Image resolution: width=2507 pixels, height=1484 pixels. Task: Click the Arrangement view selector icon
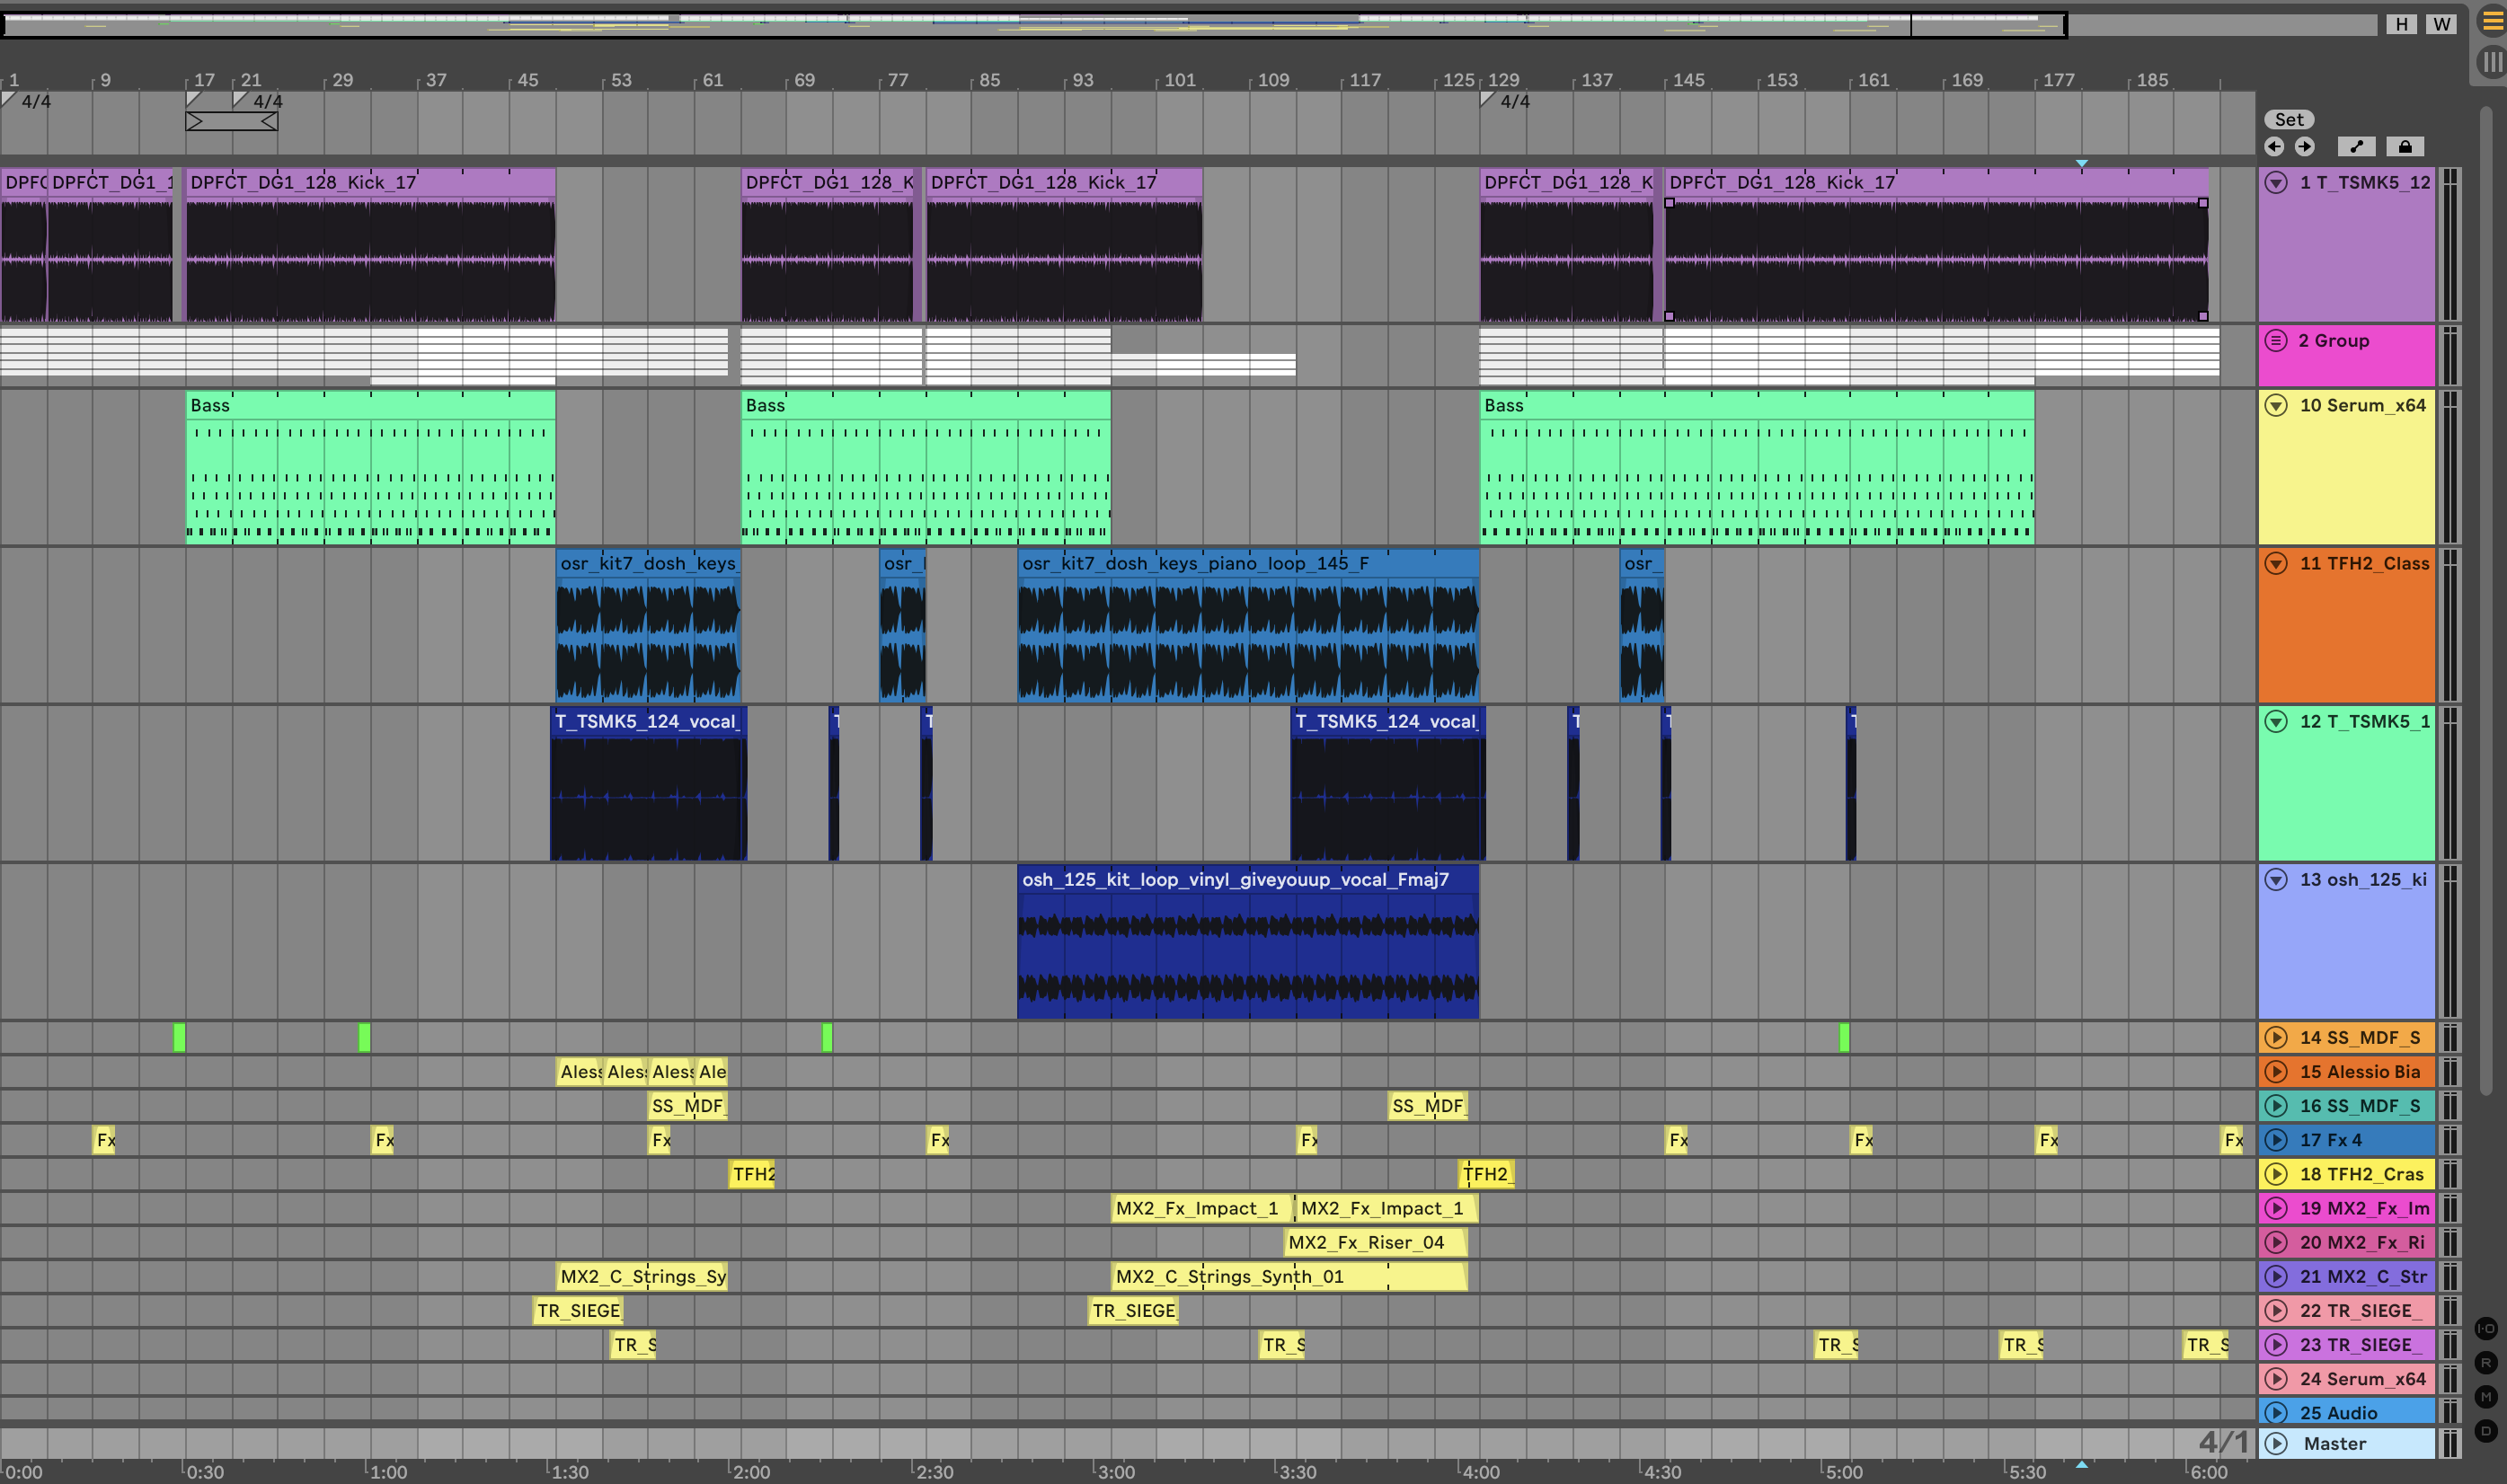pyautogui.click(x=2493, y=21)
